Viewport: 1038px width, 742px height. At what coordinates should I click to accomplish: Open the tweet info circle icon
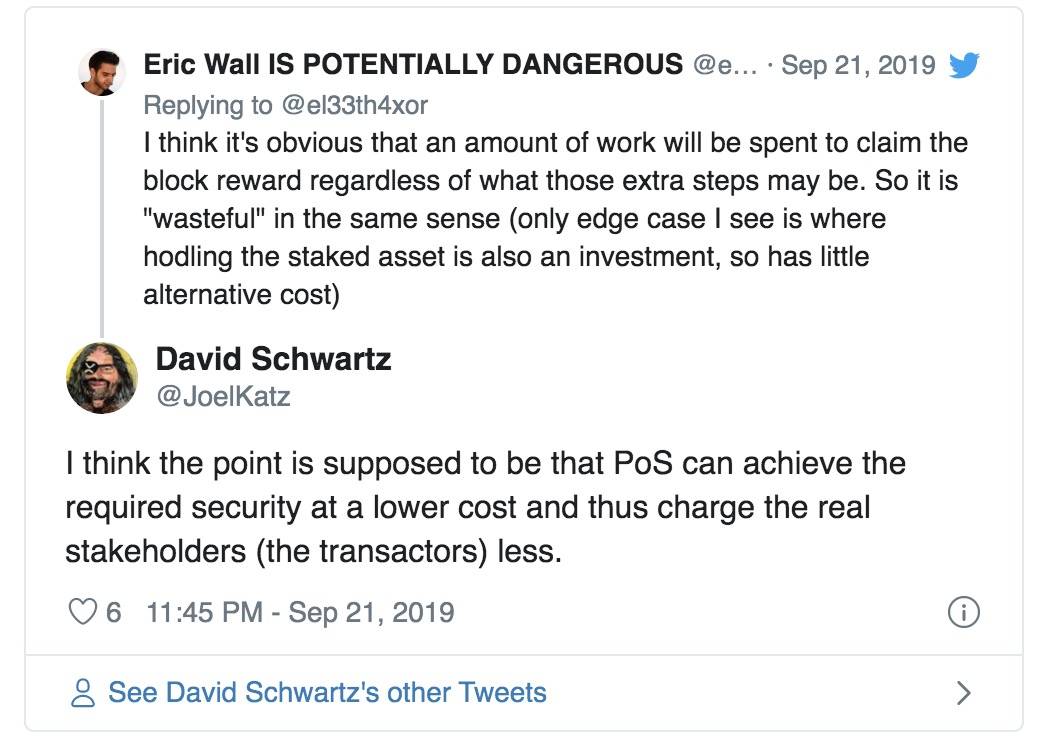pos(963,612)
